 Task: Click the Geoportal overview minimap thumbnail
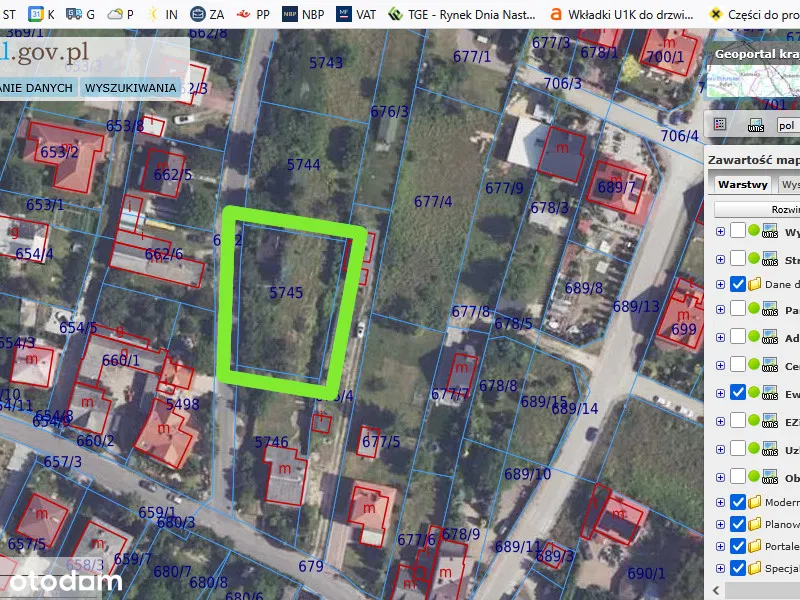click(x=753, y=82)
